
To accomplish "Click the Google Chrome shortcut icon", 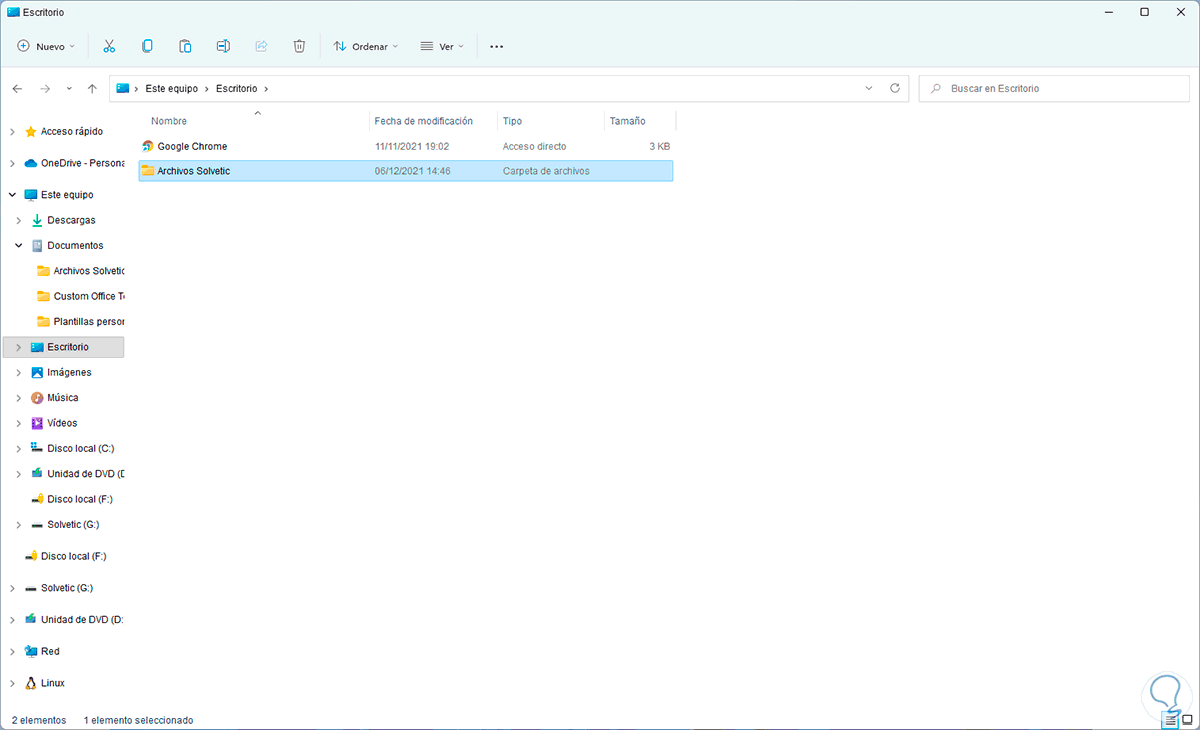I will click(x=148, y=146).
